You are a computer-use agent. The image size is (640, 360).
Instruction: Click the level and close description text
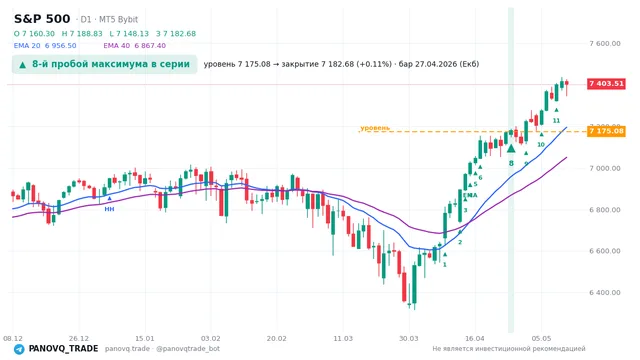pyautogui.click(x=341, y=64)
